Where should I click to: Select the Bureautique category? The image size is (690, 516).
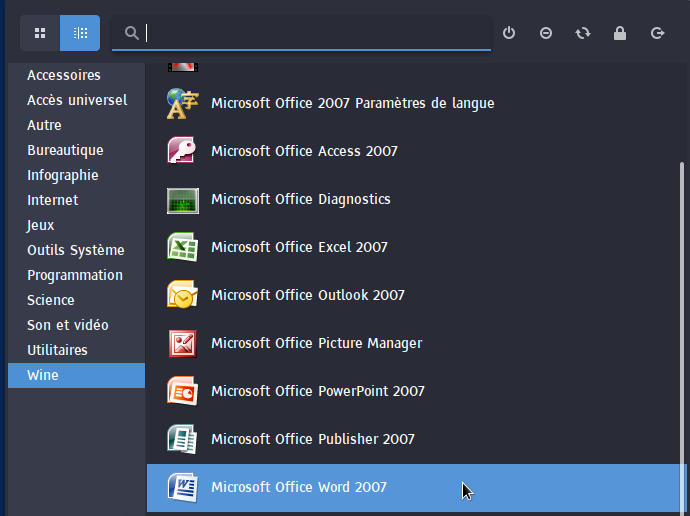click(x=65, y=150)
